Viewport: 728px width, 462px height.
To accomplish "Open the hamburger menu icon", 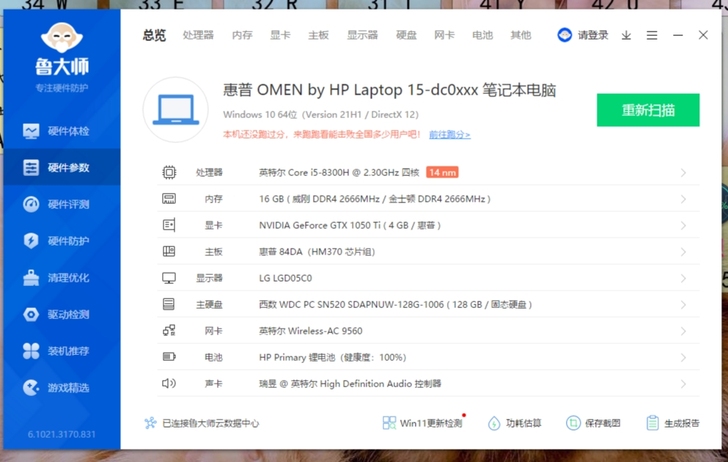I will [x=652, y=35].
